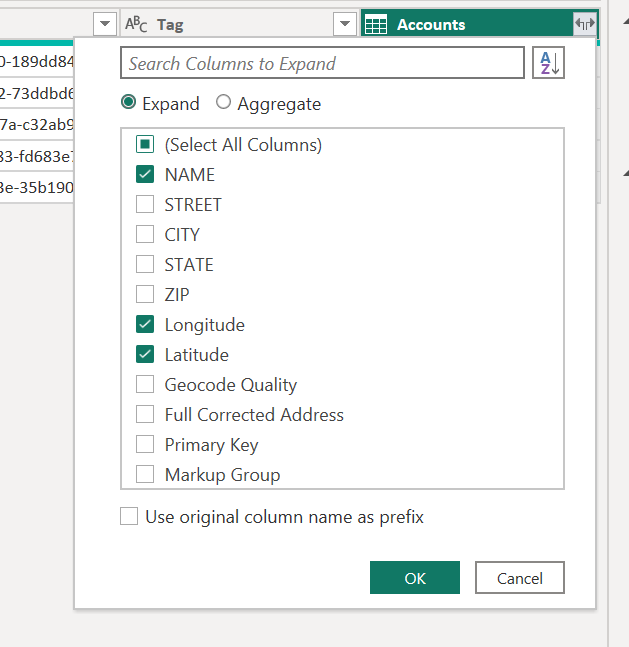This screenshot has height=647, width=629.
Task: Click the ABC text type icon for Tag
Action: point(136,25)
